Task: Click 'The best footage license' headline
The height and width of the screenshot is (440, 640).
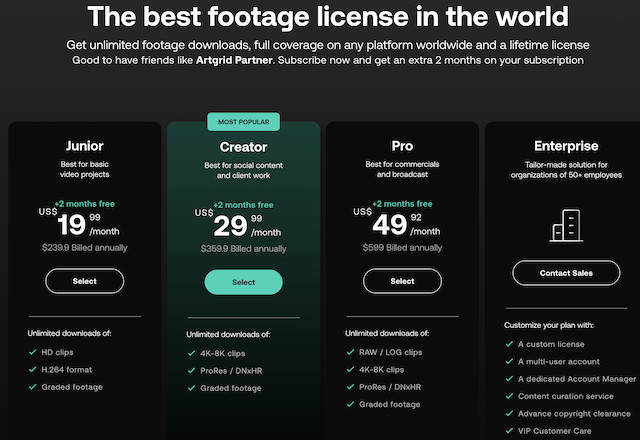Action: pyautogui.click(x=328, y=17)
